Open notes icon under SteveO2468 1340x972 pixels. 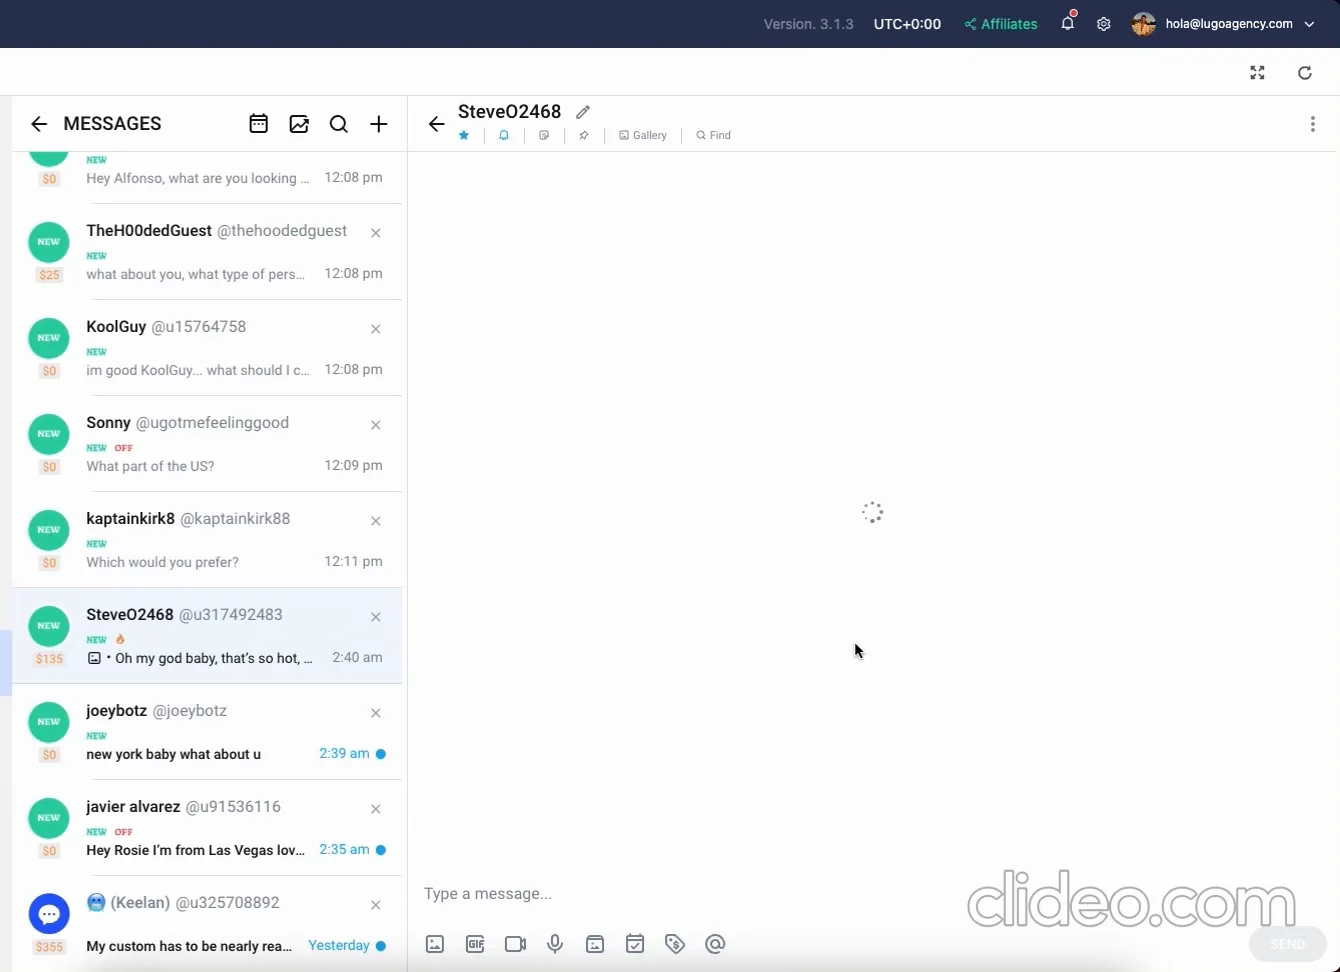coord(544,135)
